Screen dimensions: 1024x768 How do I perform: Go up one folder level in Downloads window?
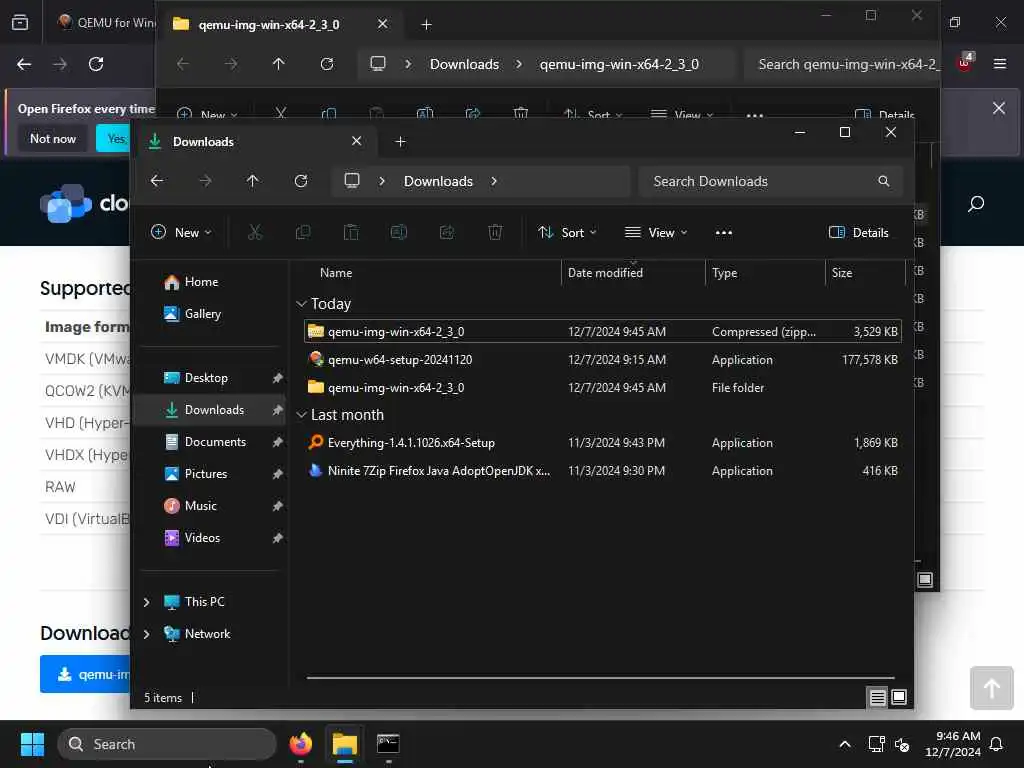(253, 181)
